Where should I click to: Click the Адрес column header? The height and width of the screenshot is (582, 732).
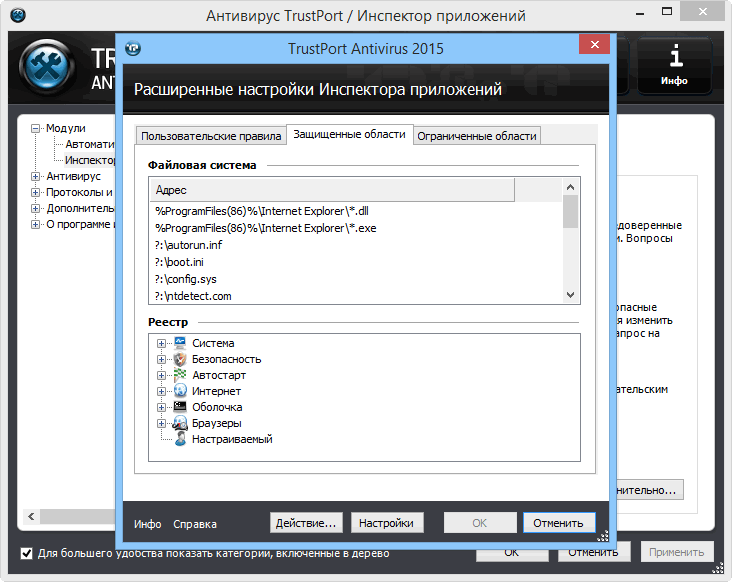332,190
